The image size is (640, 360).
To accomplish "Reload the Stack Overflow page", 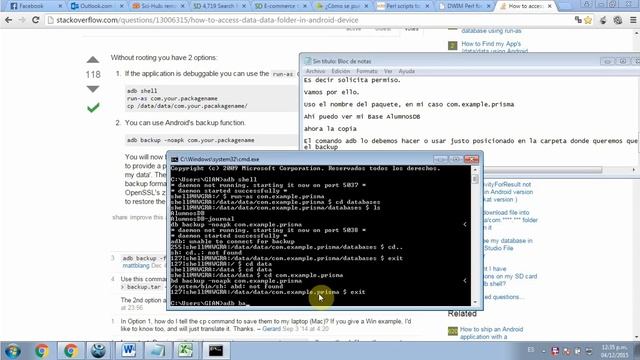I will (36, 20).
